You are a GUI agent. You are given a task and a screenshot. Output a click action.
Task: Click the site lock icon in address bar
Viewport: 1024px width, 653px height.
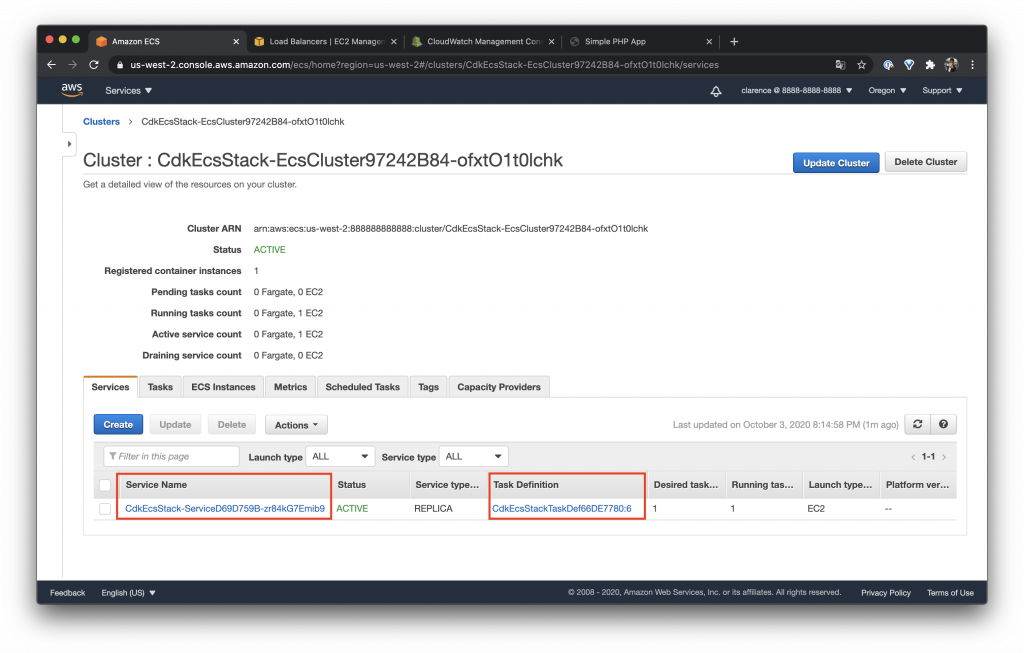pos(120,65)
